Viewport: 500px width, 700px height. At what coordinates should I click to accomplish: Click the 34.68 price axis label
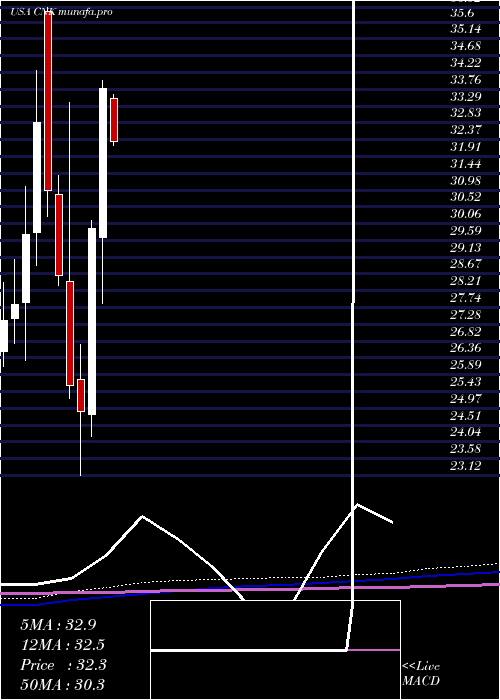tap(466, 46)
